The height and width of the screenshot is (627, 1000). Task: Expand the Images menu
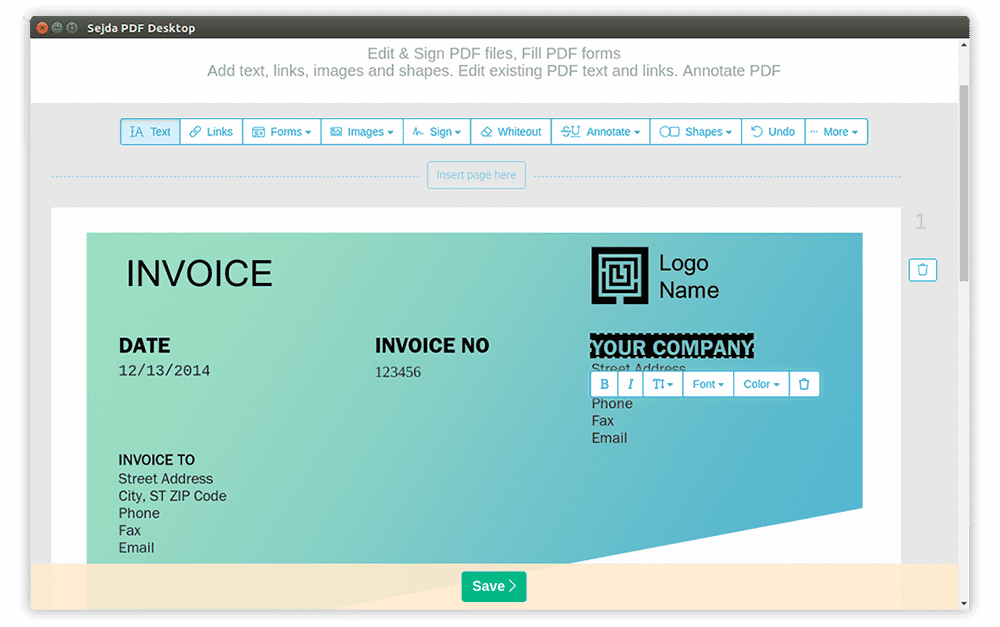pyautogui.click(x=362, y=131)
